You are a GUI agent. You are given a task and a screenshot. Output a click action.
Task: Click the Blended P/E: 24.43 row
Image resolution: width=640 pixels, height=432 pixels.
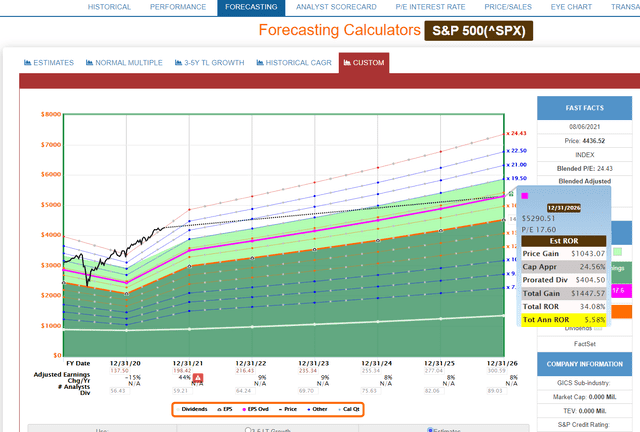(584, 168)
